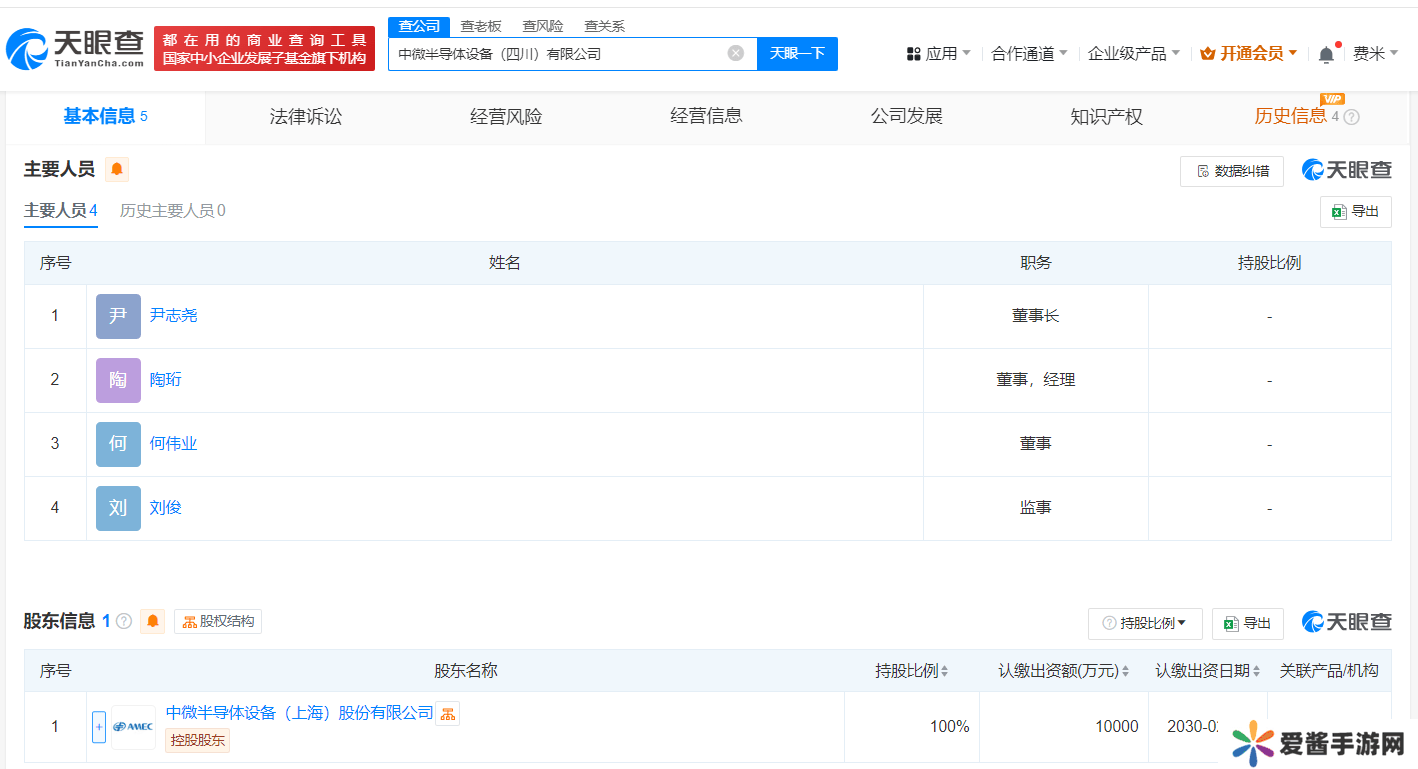Clear the search box text
The width and height of the screenshot is (1418, 769).
735,53
